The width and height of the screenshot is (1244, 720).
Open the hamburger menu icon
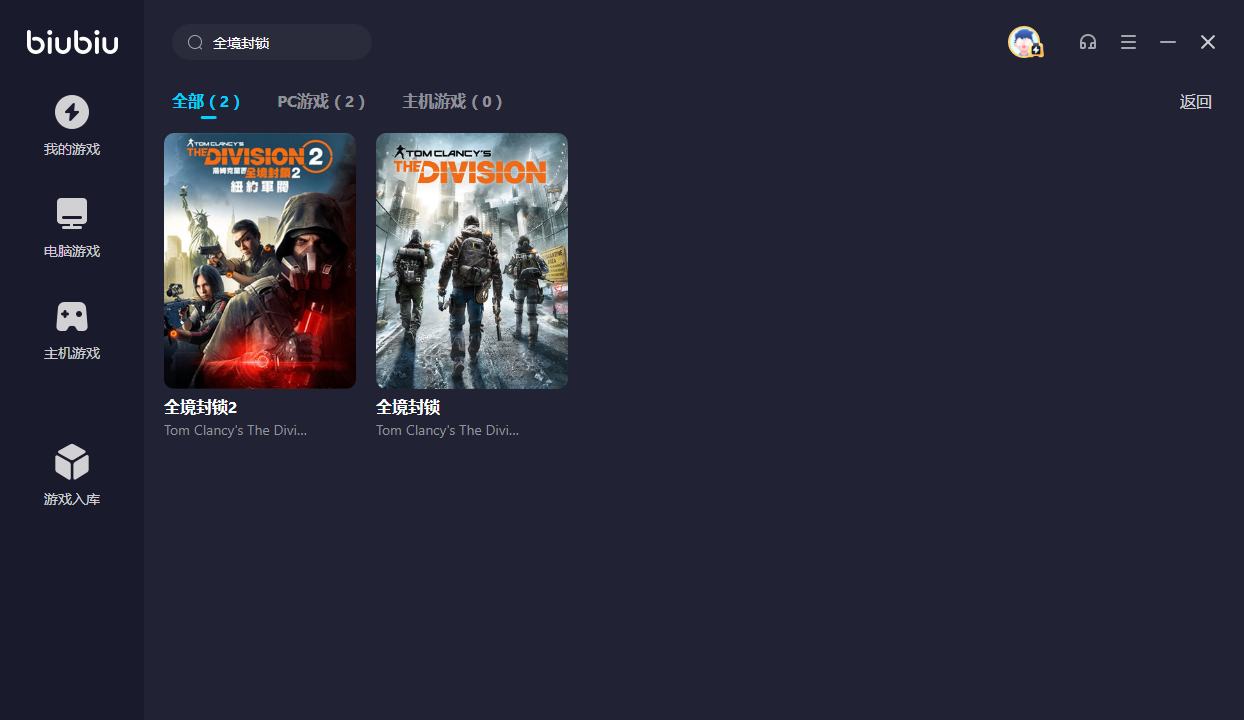(x=1128, y=42)
